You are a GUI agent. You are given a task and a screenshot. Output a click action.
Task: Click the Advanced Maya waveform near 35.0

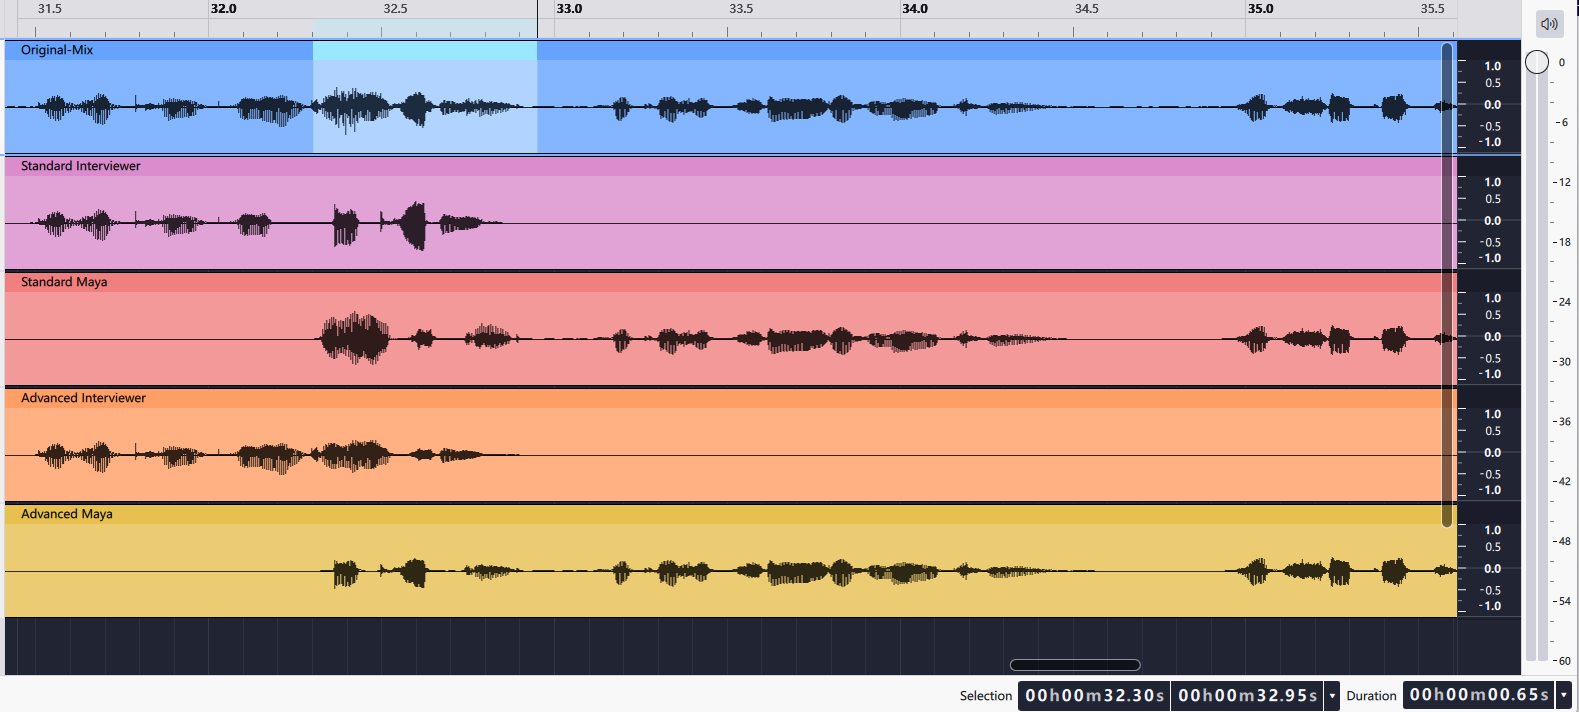click(1253, 572)
